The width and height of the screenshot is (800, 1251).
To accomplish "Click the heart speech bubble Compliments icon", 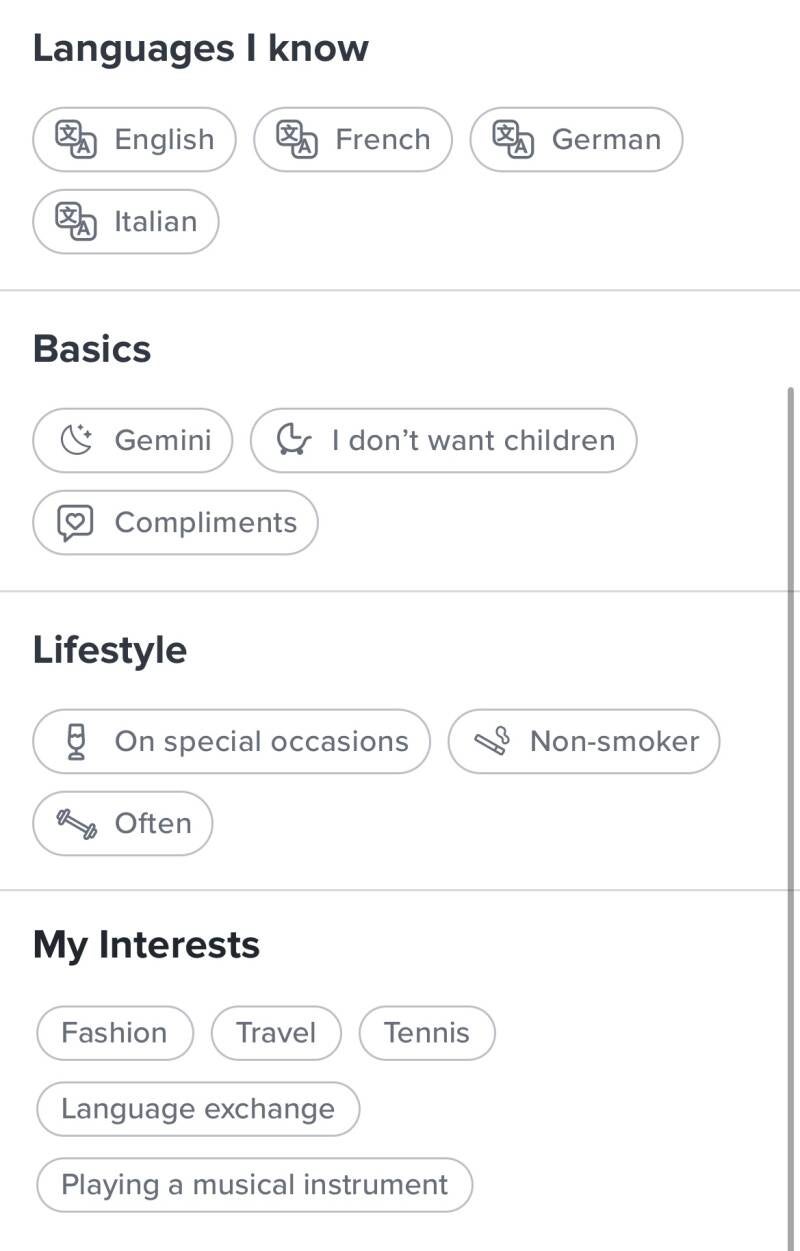I will pyautogui.click(x=75, y=523).
